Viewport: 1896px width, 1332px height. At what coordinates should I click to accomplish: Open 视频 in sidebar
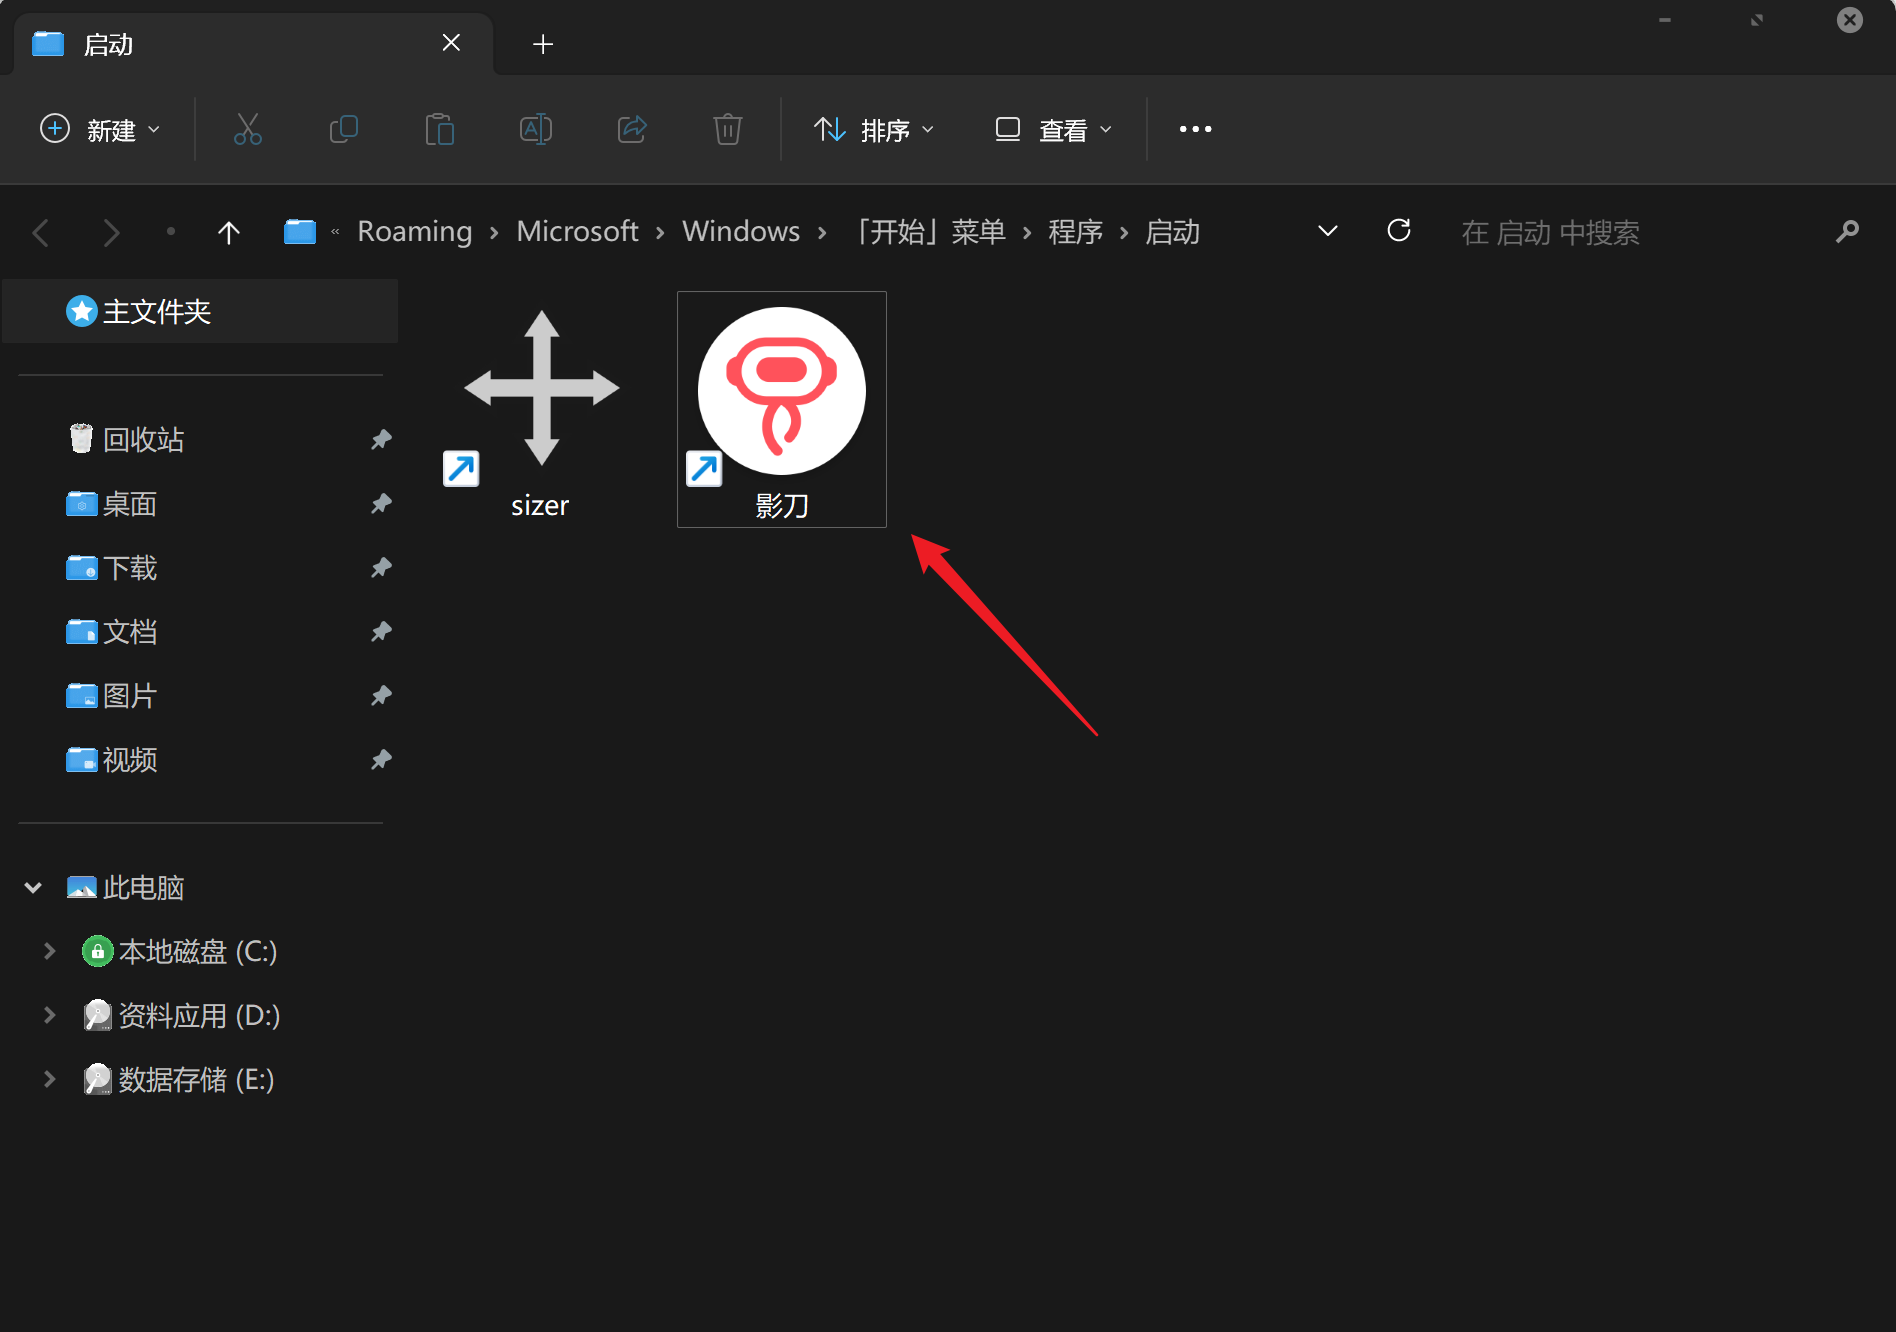pyautogui.click(x=130, y=760)
